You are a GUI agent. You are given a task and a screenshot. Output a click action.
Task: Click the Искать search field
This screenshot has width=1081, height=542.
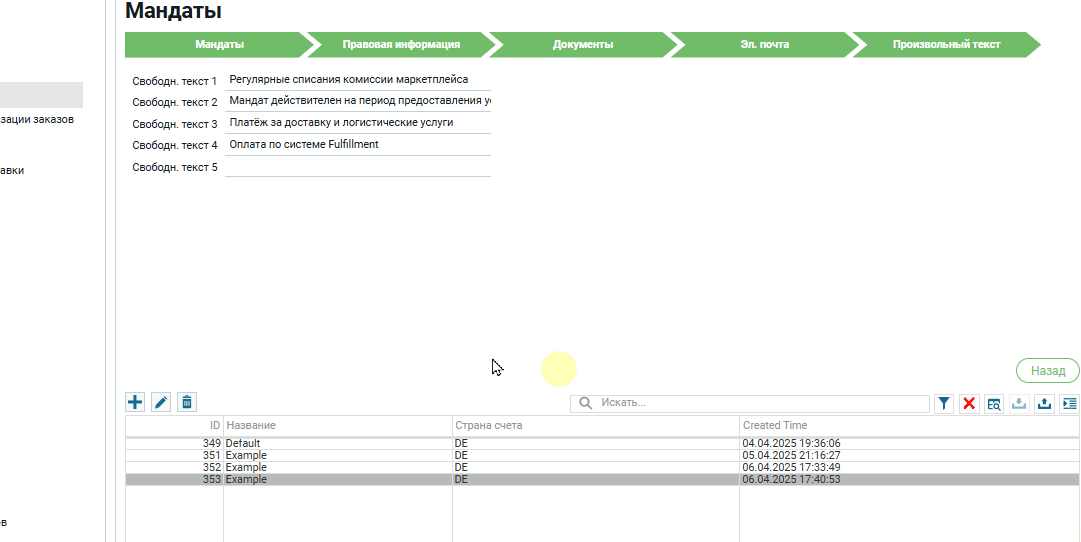point(760,403)
